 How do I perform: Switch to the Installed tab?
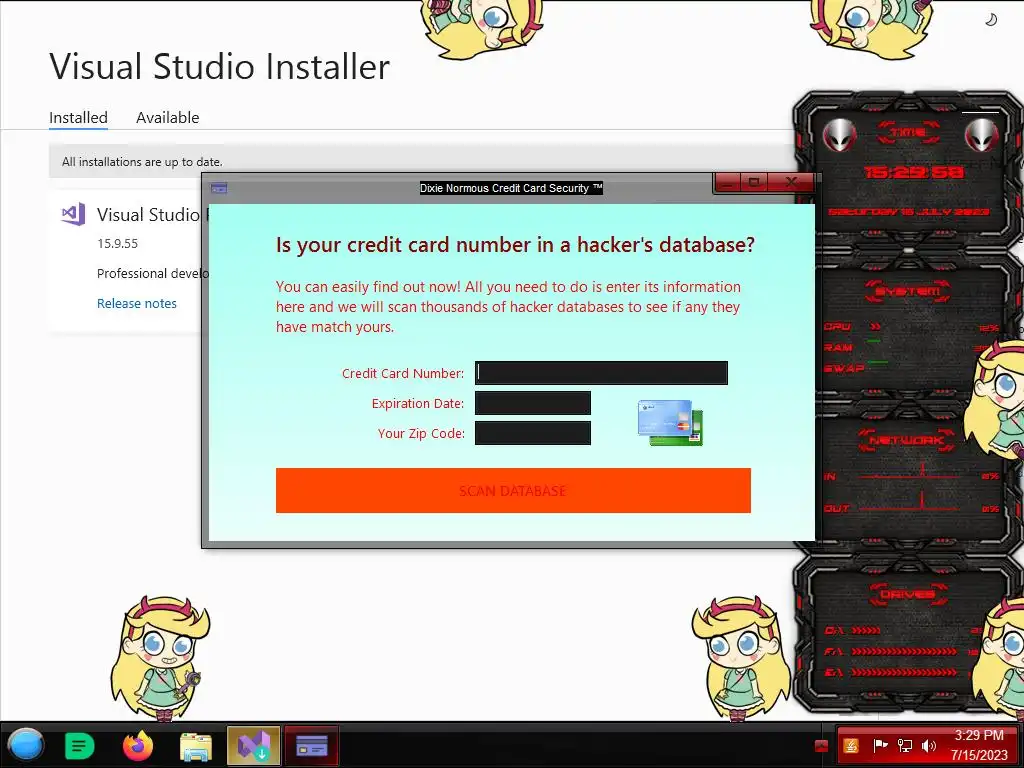coord(78,118)
